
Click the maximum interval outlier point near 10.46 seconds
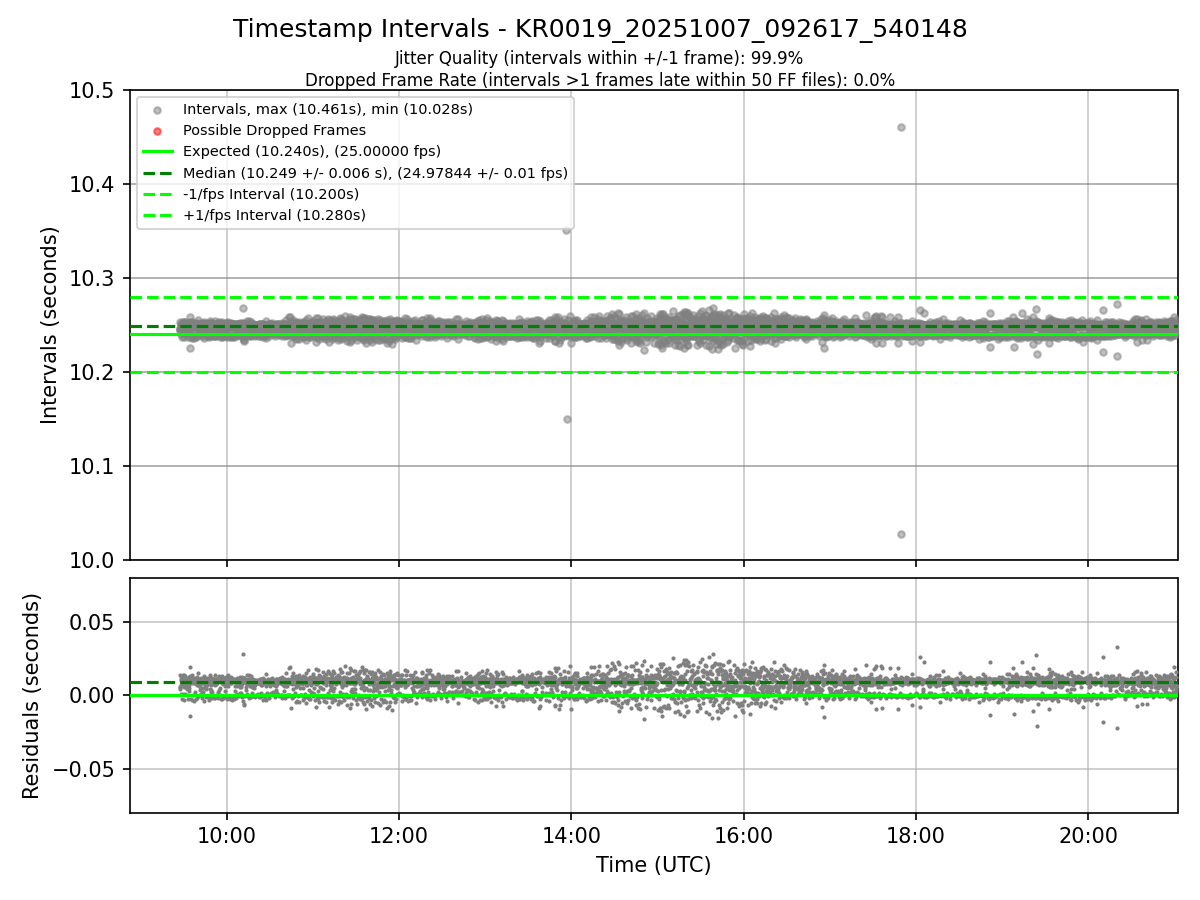(x=901, y=127)
